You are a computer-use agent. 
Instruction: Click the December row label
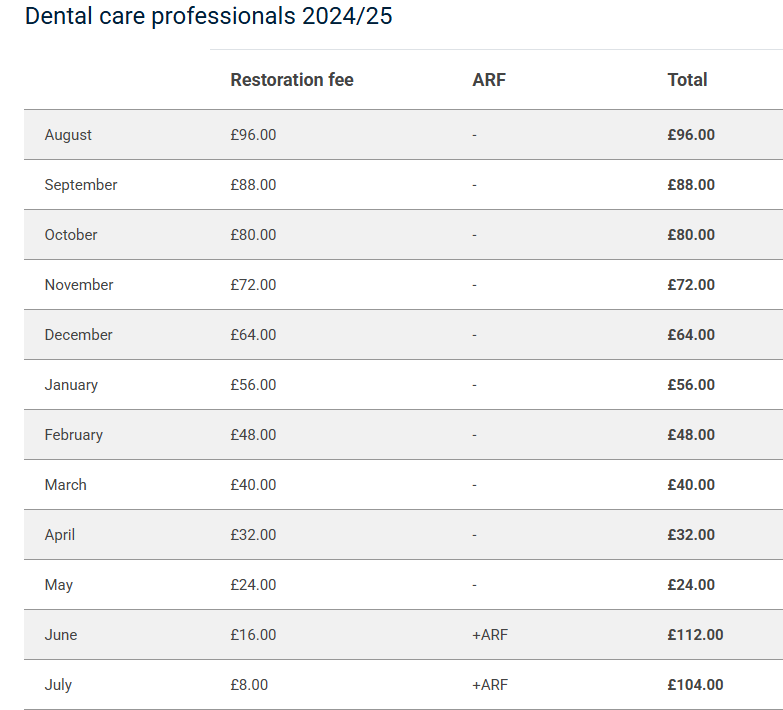[x=78, y=335]
